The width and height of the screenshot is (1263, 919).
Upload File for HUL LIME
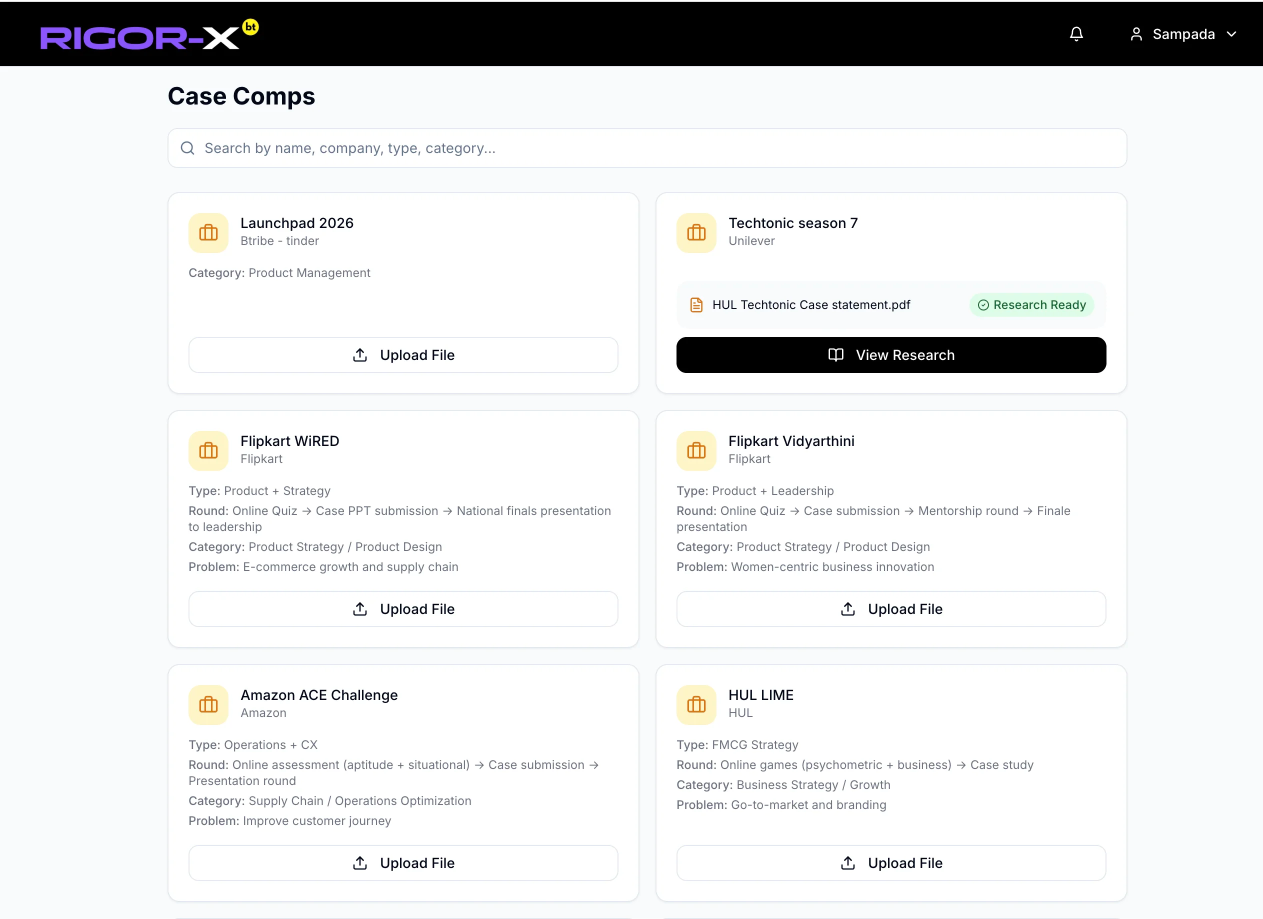click(x=891, y=863)
